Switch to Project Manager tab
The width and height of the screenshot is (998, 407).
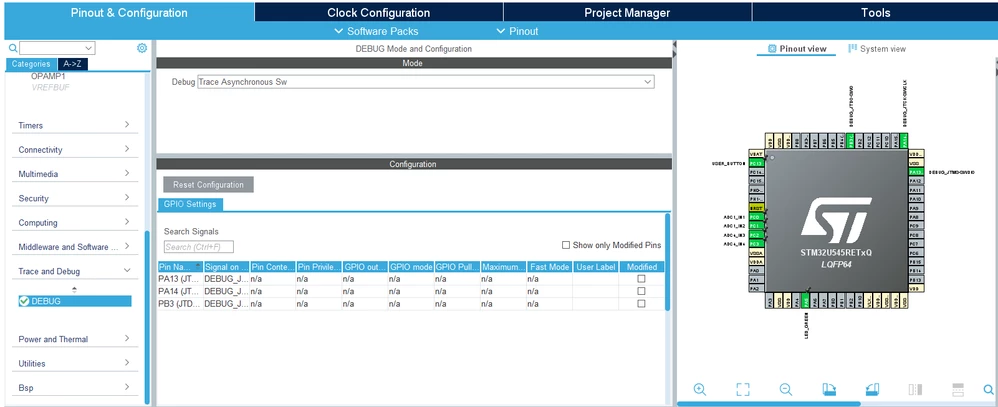[627, 12]
